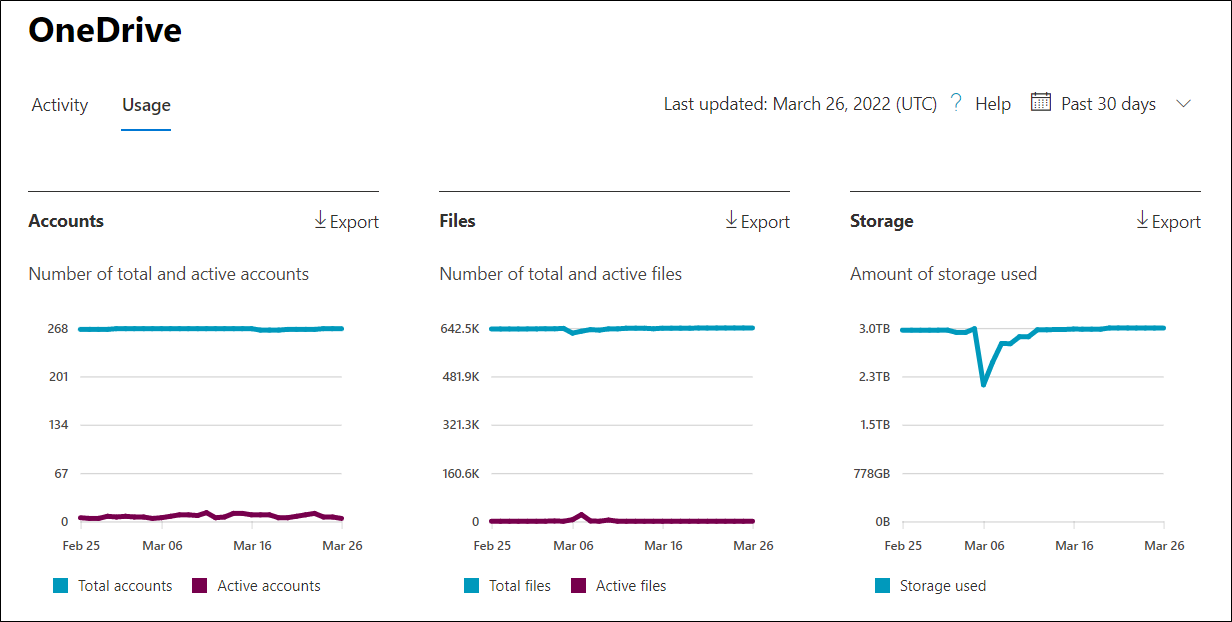1232x622 pixels.
Task: Click the Files export download arrow icon
Action: pyautogui.click(x=731, y=220)
